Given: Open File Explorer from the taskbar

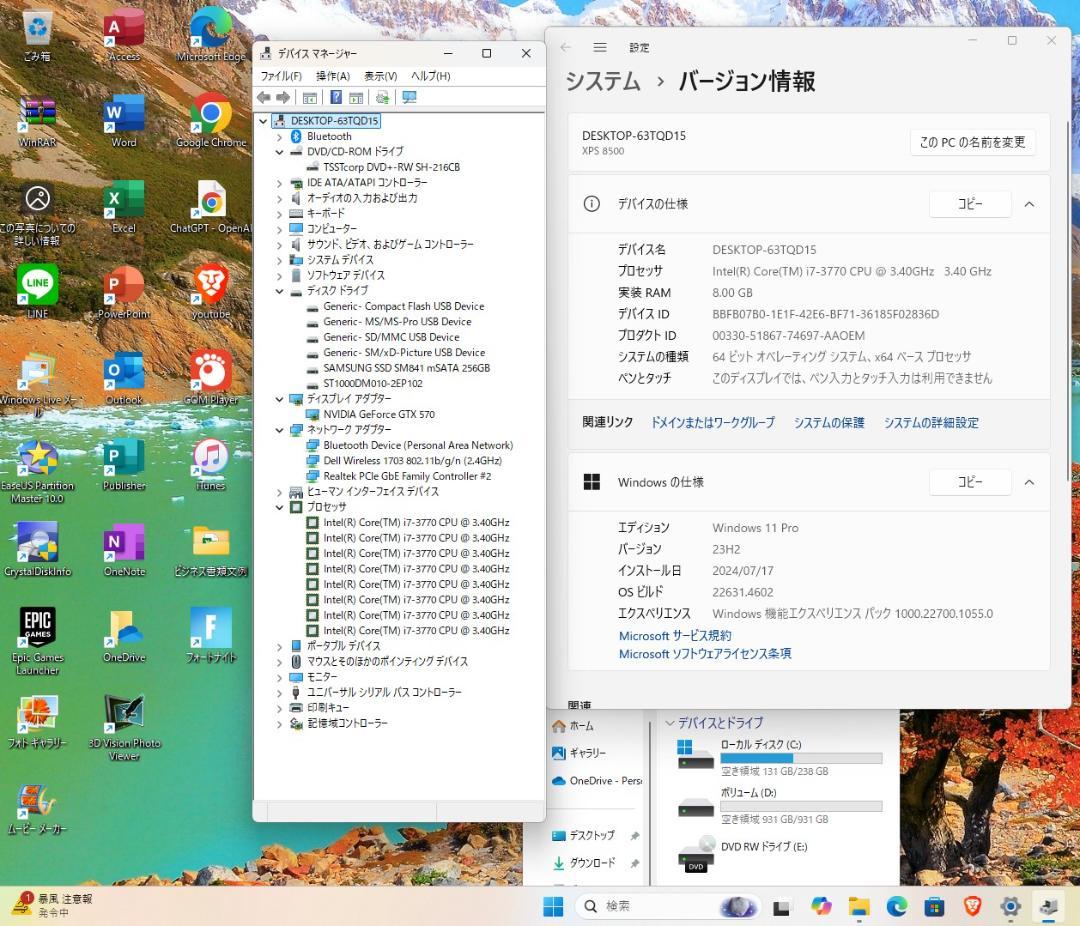Looking at the screenshot, I should click(858, 907).
